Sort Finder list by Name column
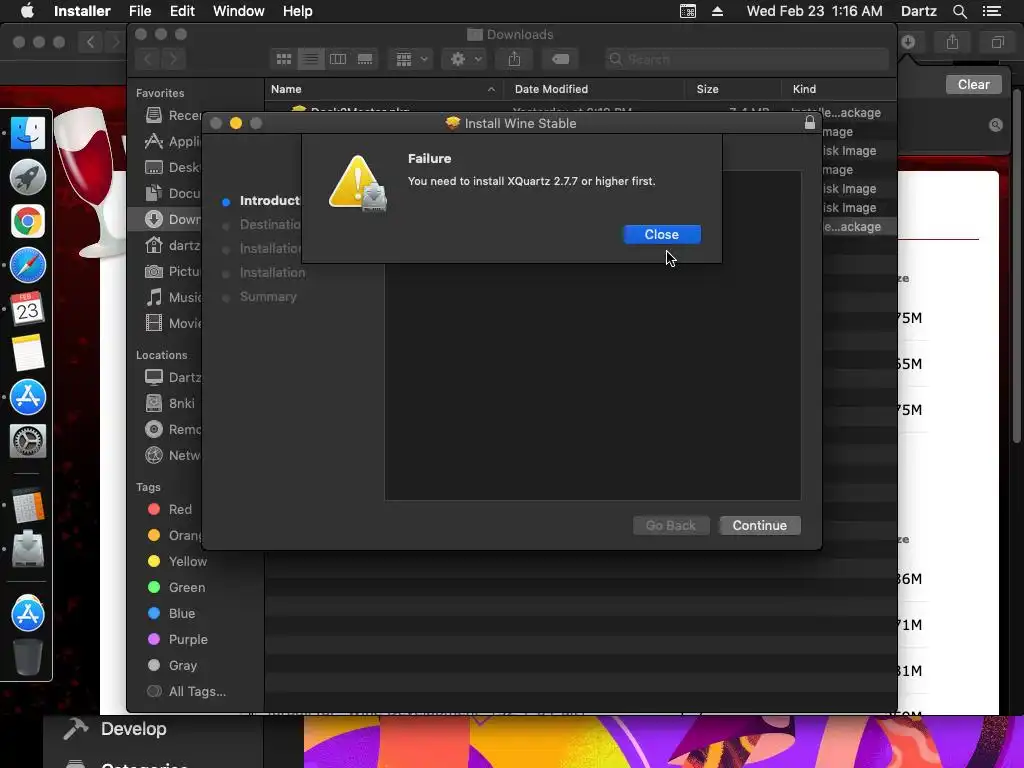The width and height of the screenshot is (1024, 768). click(383, 89)
